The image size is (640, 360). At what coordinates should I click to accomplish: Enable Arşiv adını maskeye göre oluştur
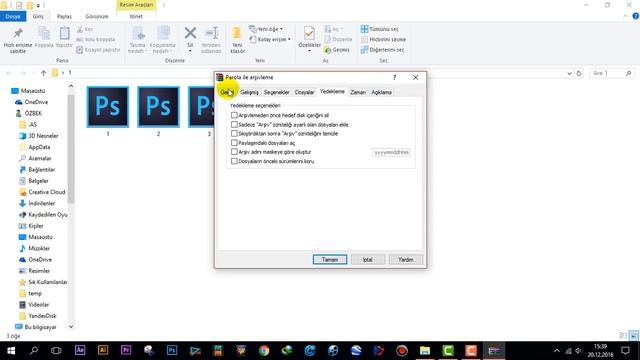pyautogui.click(x=234, y=152)
